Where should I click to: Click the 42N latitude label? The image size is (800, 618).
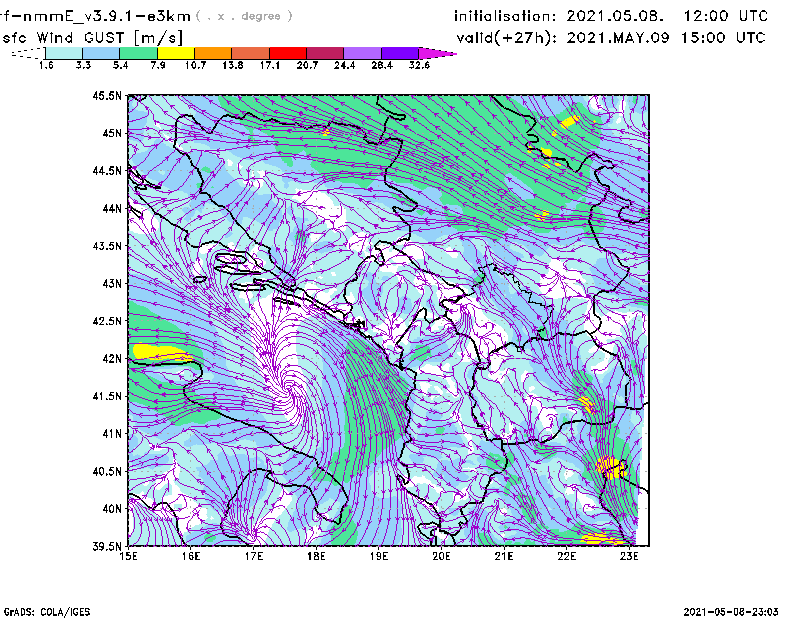click(x=112, y=359)
